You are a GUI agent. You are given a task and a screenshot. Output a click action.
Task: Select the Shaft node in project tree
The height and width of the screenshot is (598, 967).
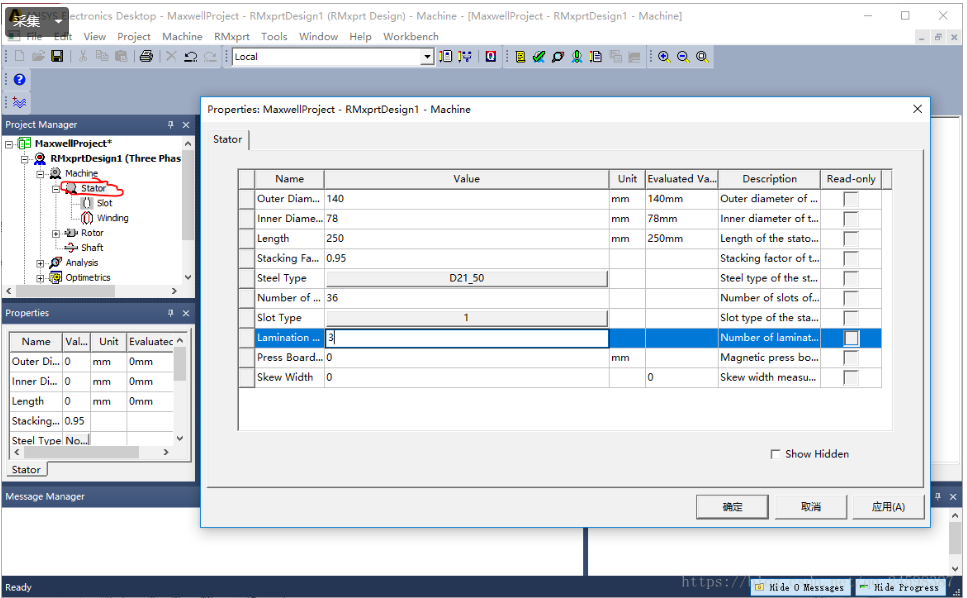click(92, 247)
